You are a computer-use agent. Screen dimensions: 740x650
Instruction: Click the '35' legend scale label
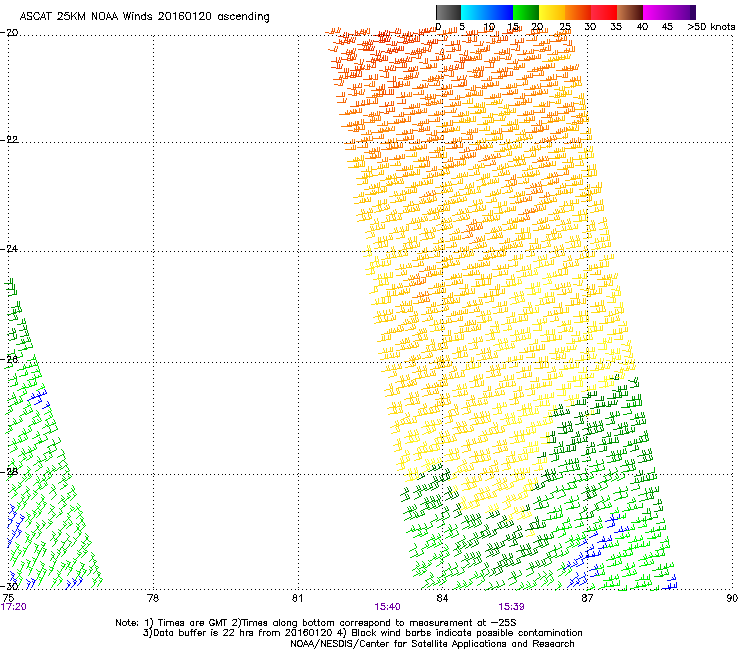[x=616, y=27]
